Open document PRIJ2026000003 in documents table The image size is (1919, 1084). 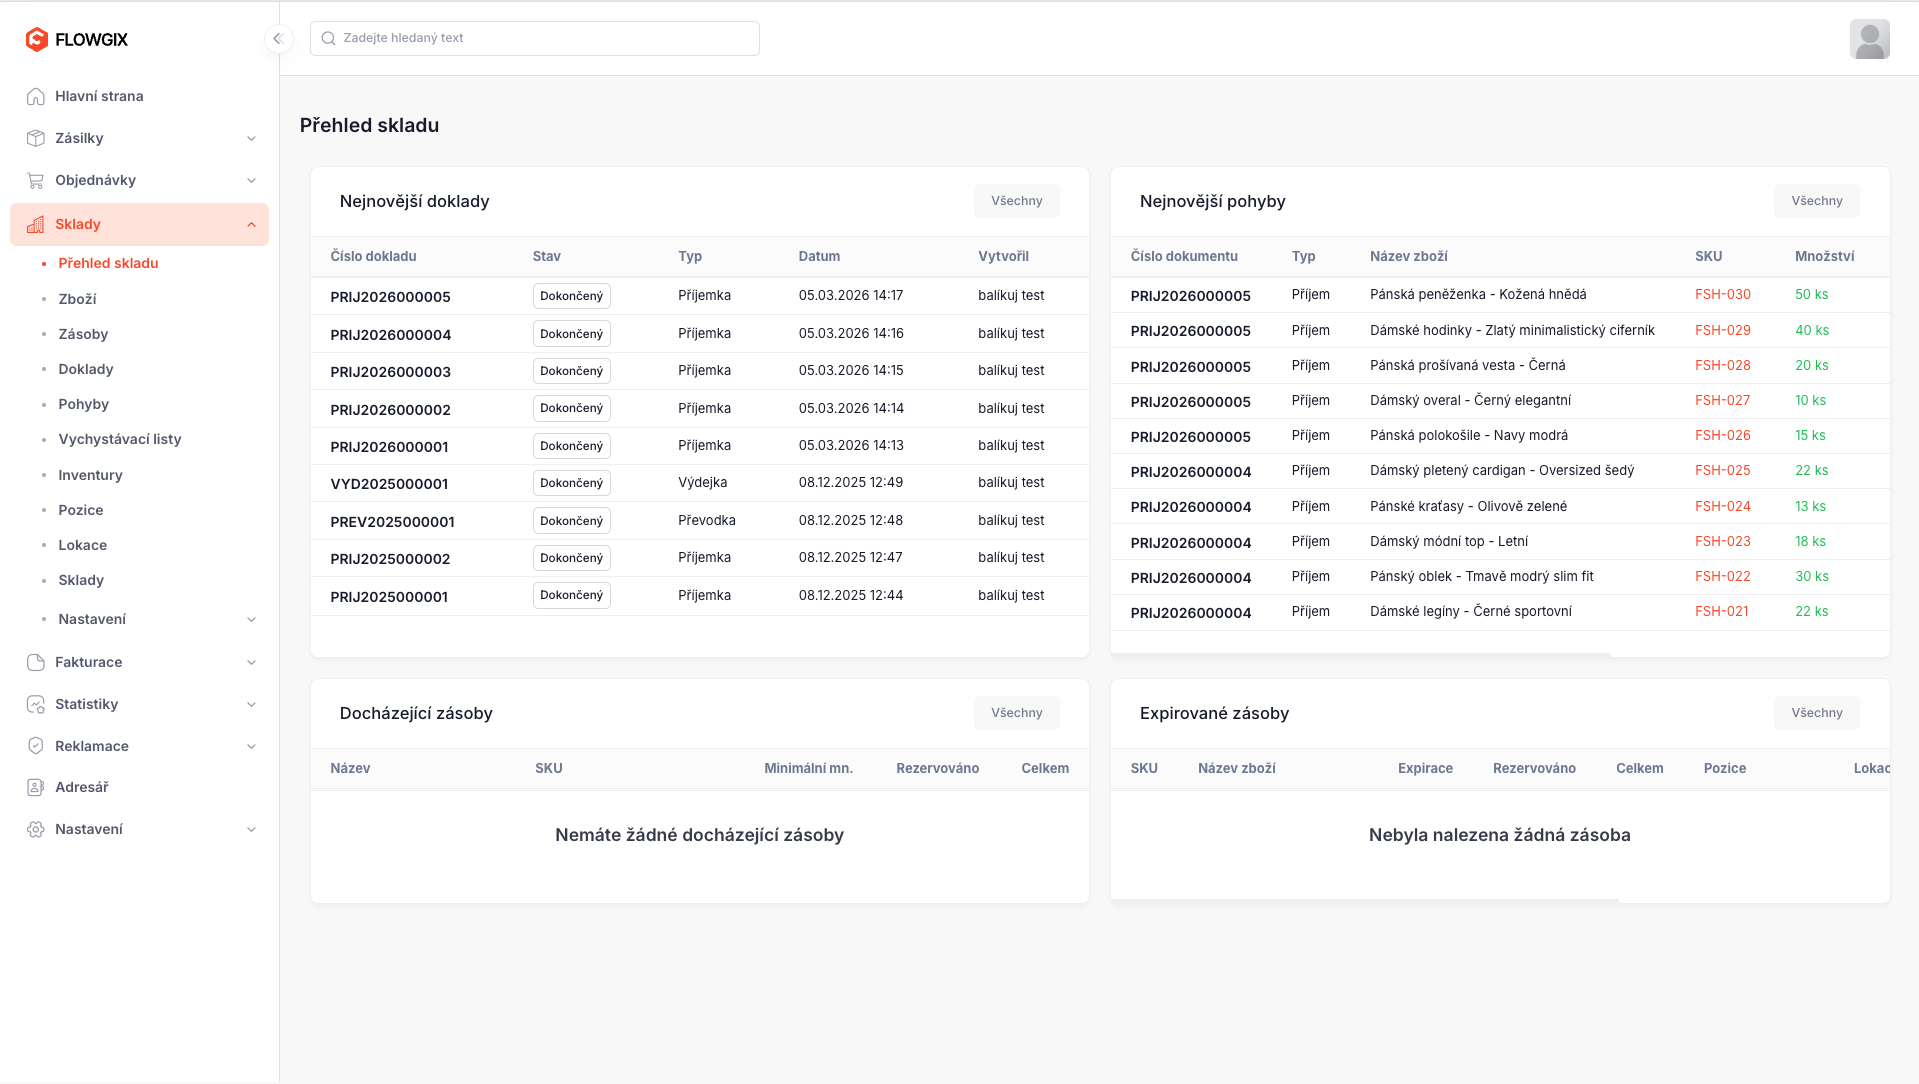tap(390, 372)
